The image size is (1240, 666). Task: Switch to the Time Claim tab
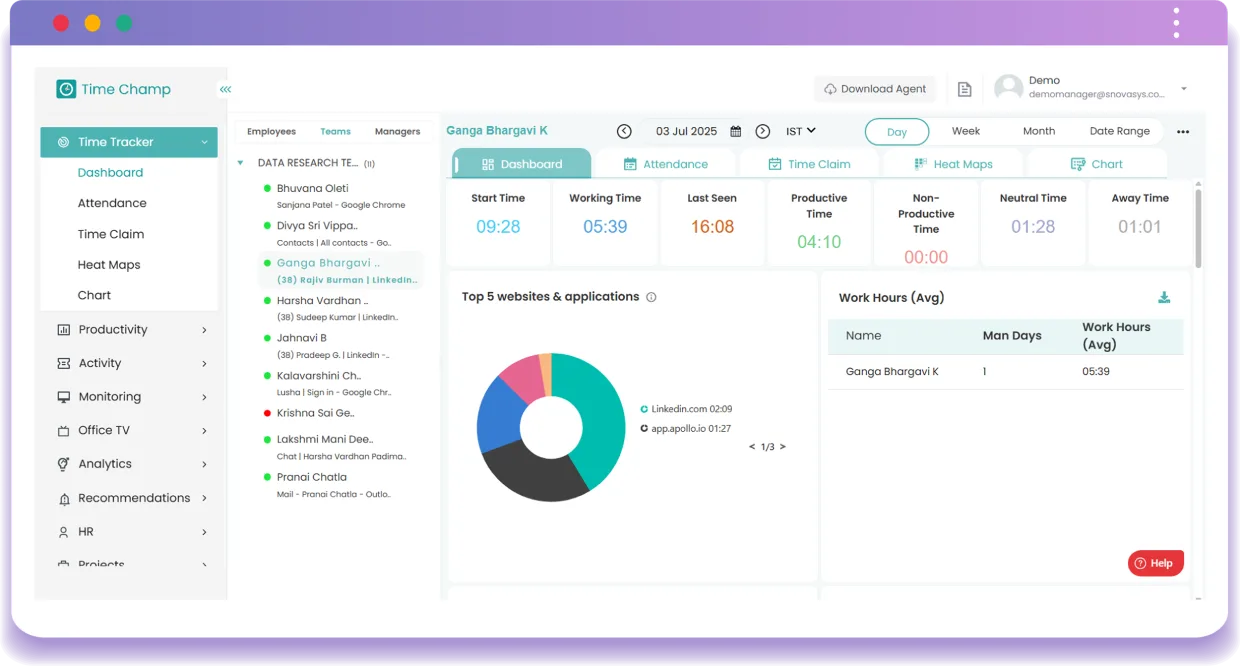click(809, 164)
